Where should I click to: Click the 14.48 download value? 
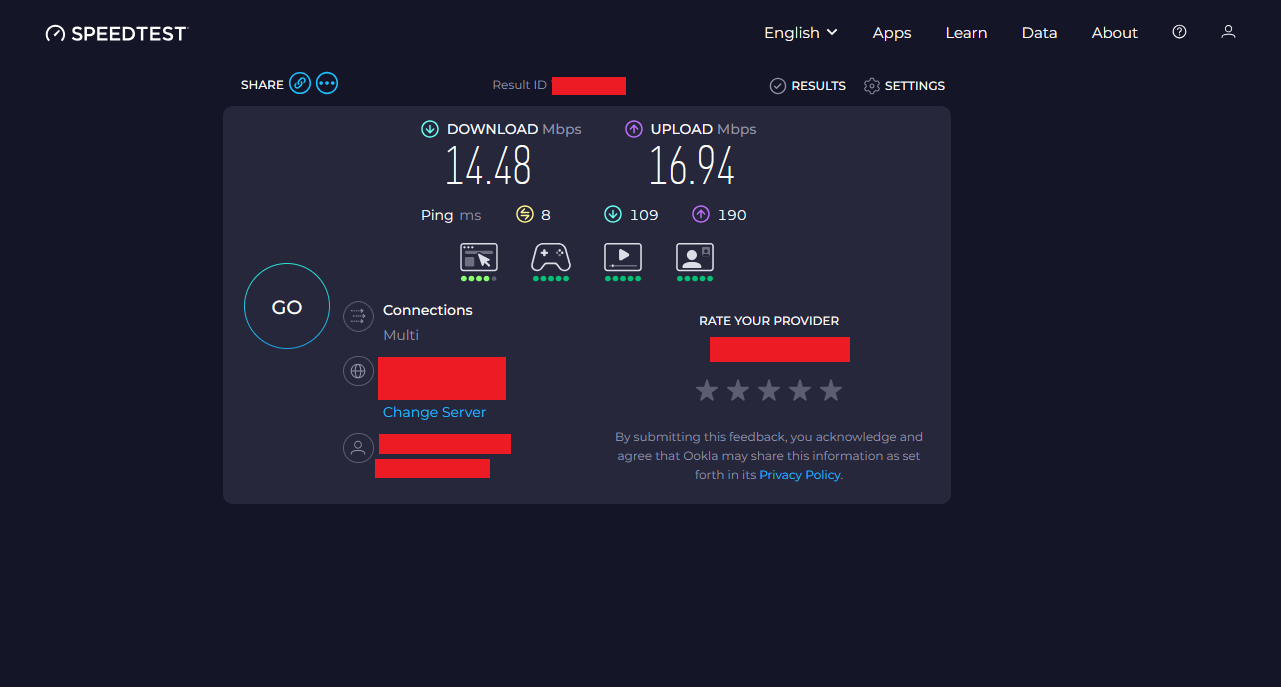click(x=488, y=166)
